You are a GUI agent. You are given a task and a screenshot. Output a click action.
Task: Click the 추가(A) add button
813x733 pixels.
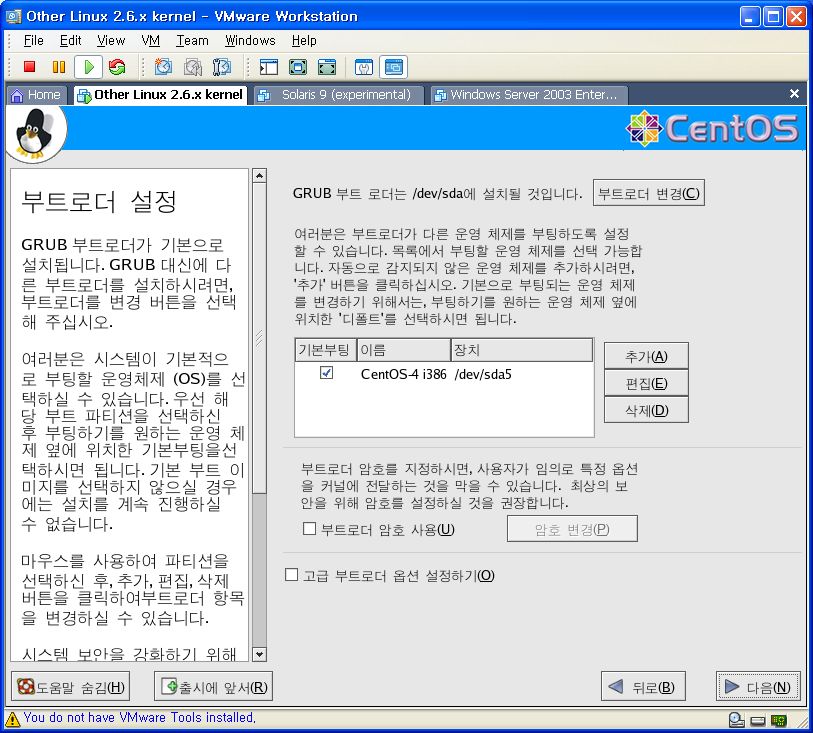point(645,356)
